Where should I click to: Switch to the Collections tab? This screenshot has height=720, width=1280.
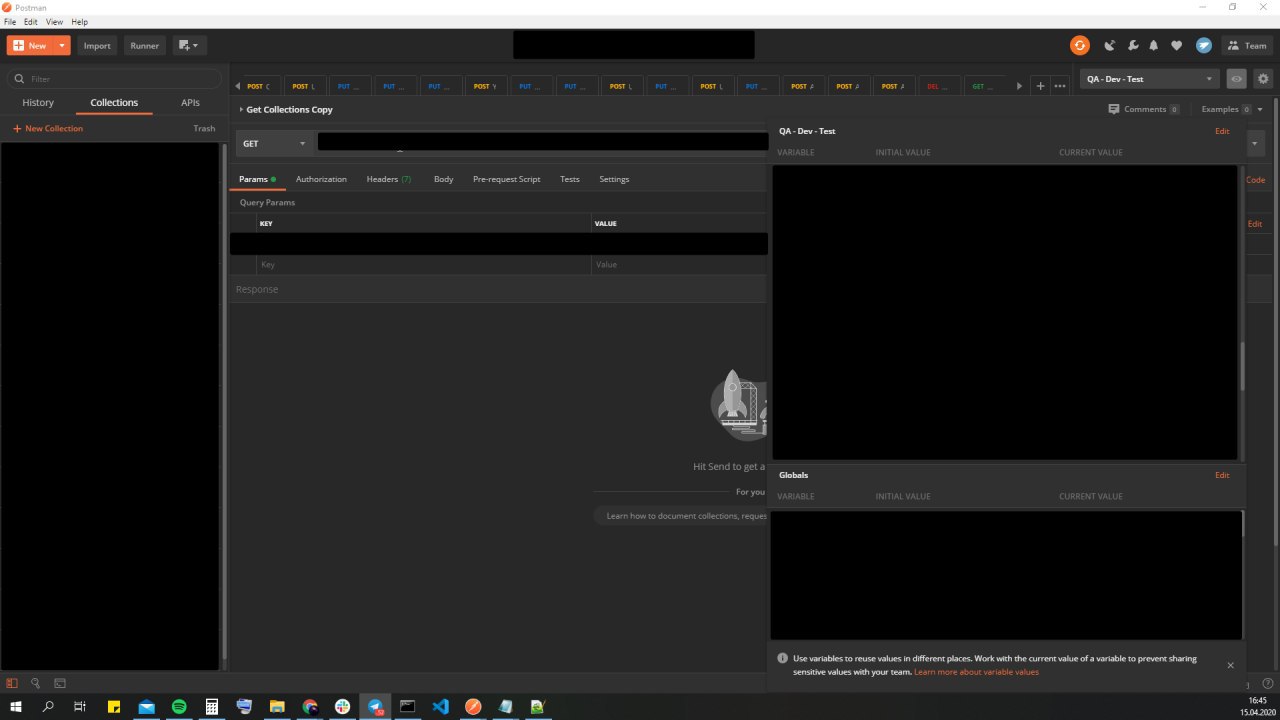click(114, 102)
